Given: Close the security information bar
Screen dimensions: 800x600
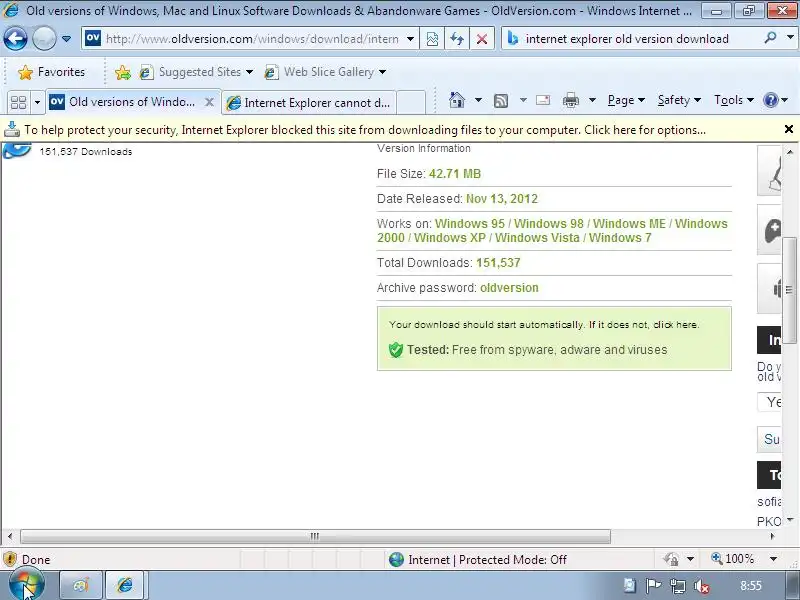Looking at the screenshot, I should [x=789, y=129].
